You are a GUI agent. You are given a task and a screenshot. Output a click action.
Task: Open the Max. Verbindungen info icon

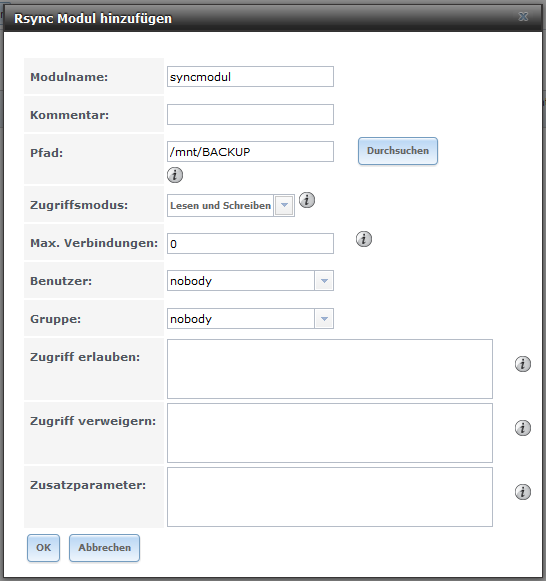[364, 239]
